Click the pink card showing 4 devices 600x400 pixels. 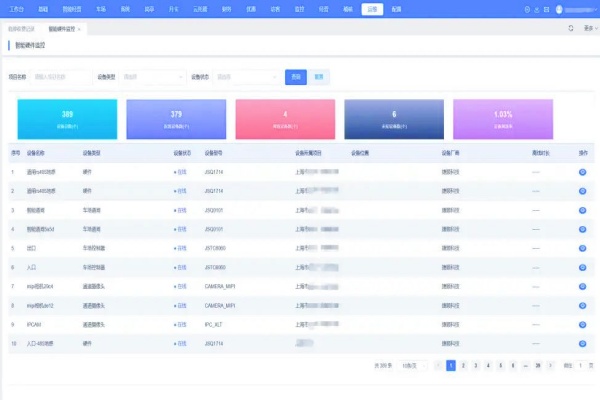click(285, 119)
